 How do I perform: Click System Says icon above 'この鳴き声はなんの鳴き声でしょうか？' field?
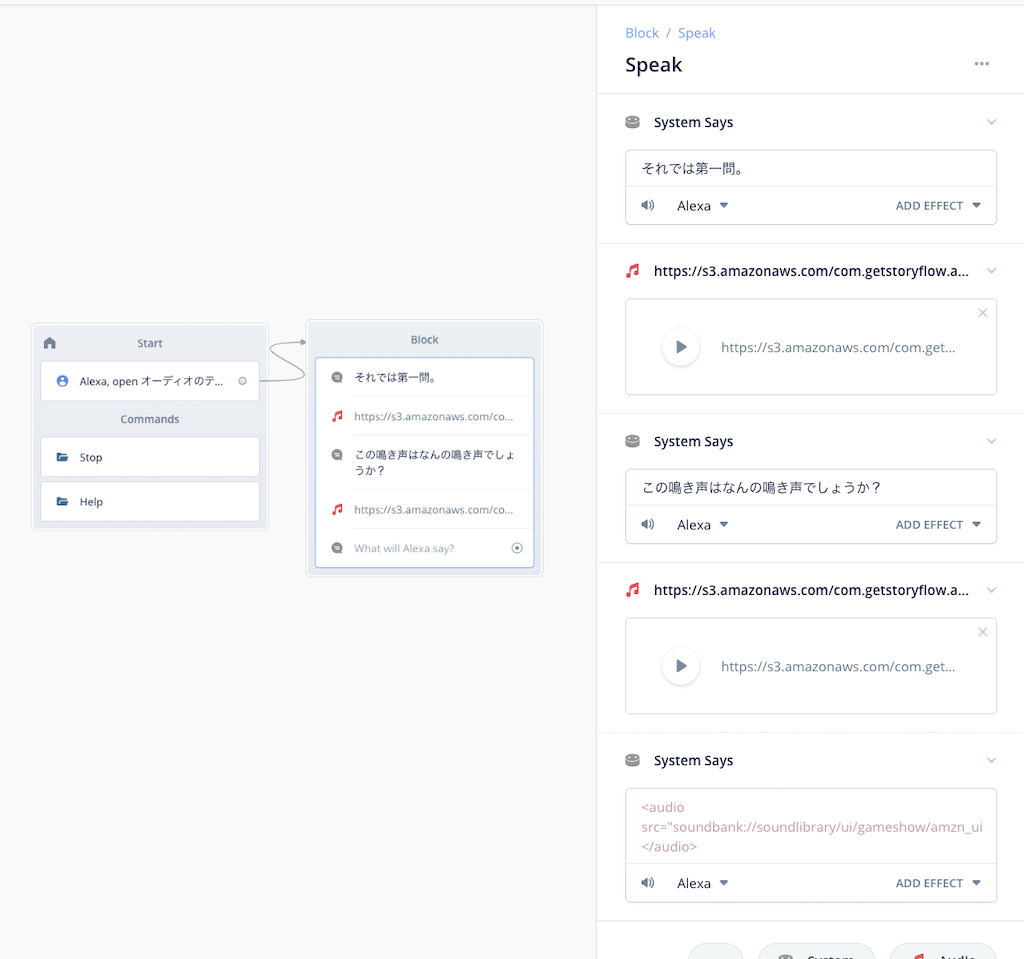coord(632,441)
